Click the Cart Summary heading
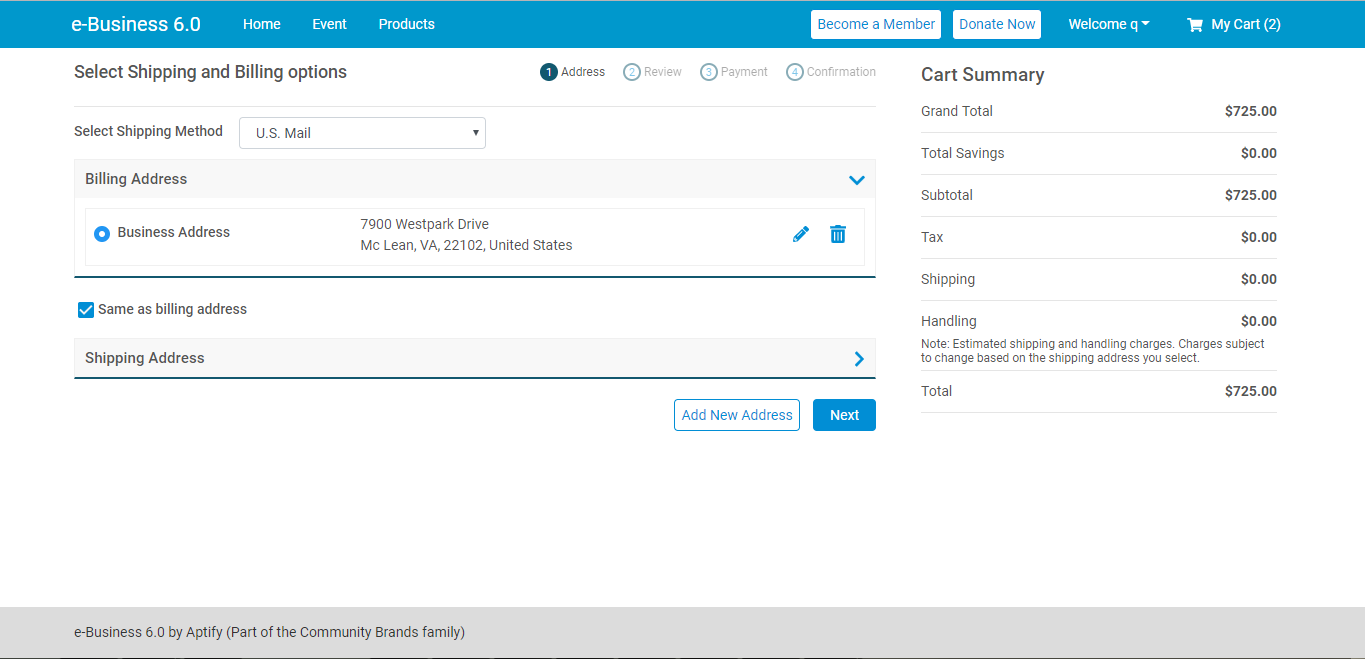Image resolution: width=1365 pixels, height=659 pixels. click(x=983, y=75)
